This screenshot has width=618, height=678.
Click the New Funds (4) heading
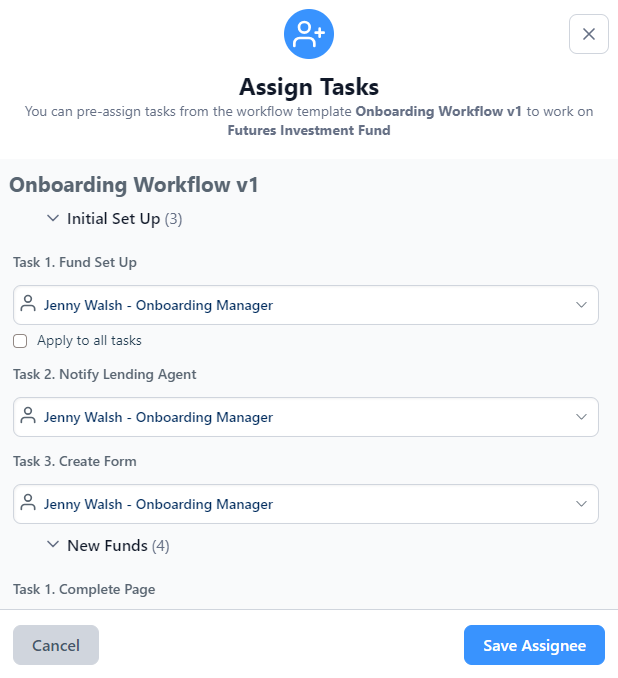click(x=118, y=546)
